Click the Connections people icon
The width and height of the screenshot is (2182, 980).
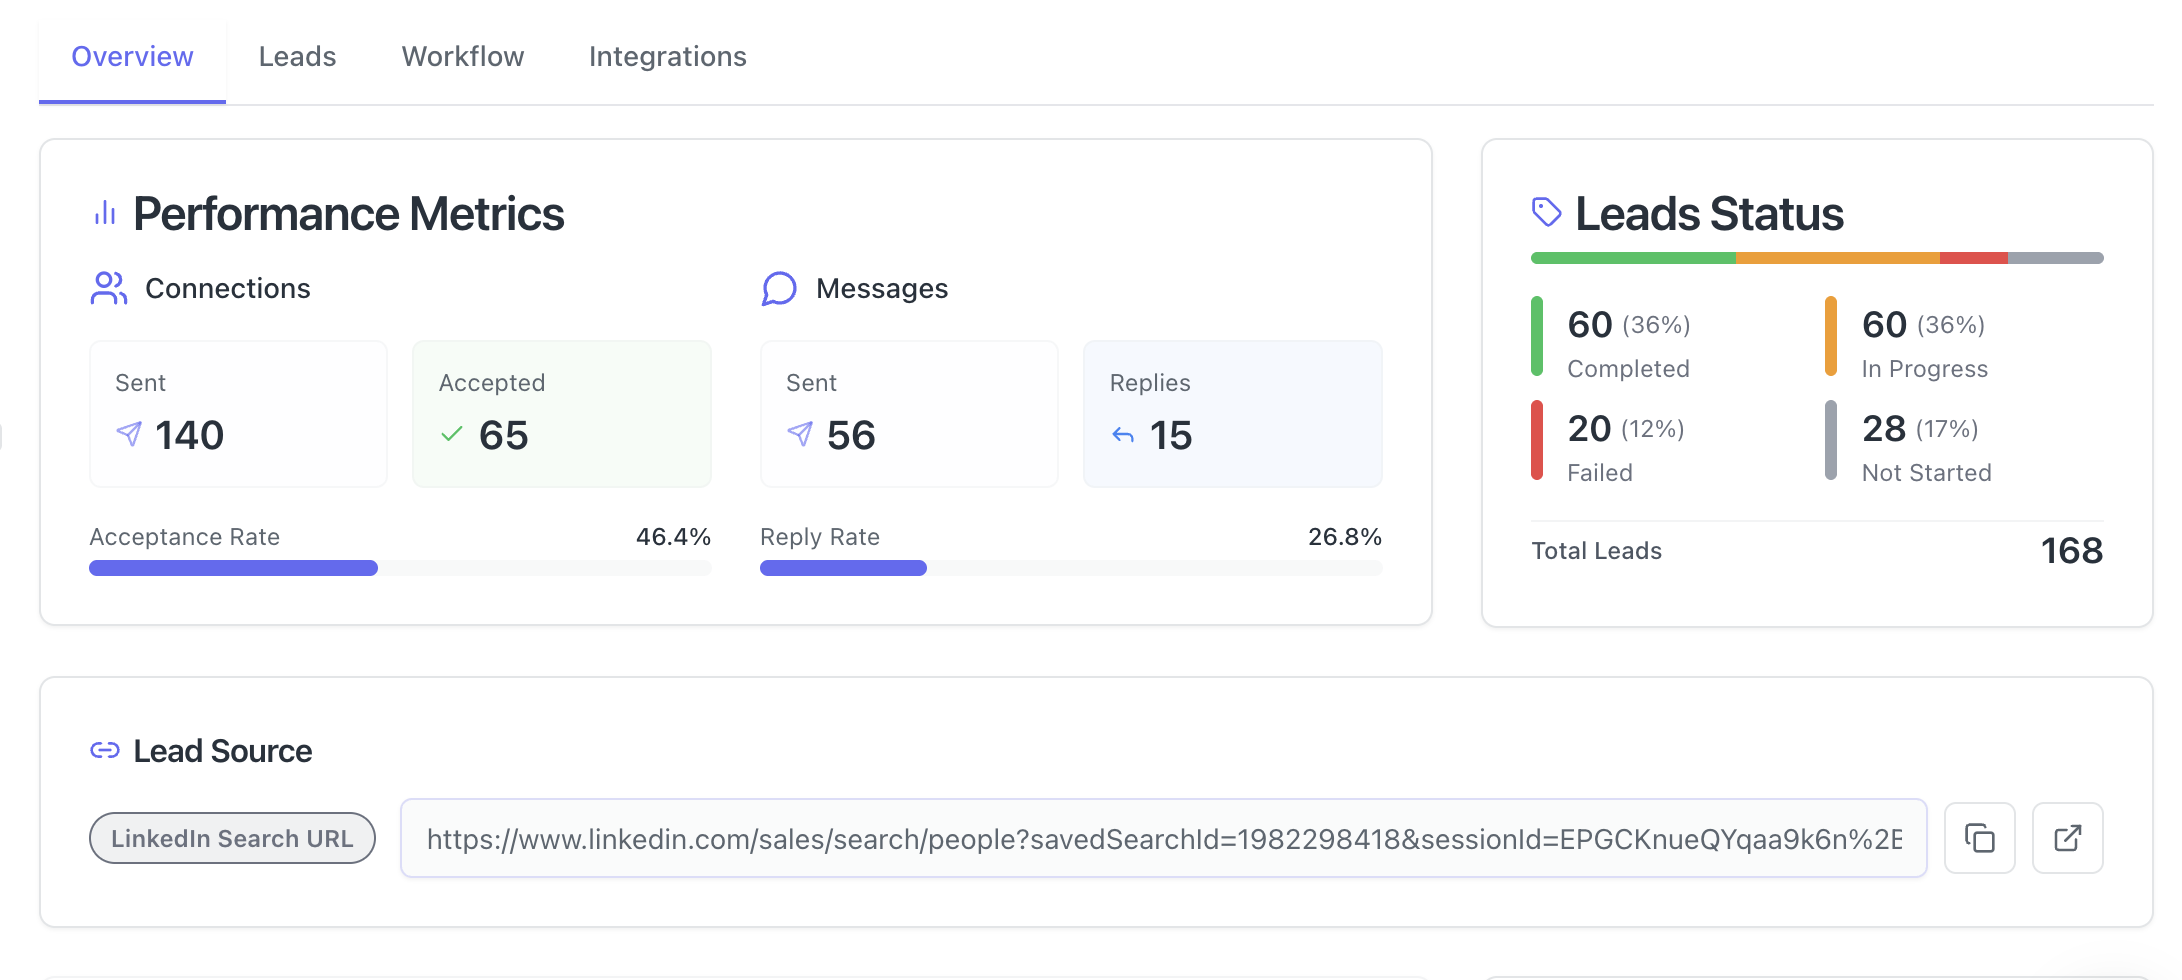pyautogui.click(x=108, y=288)
